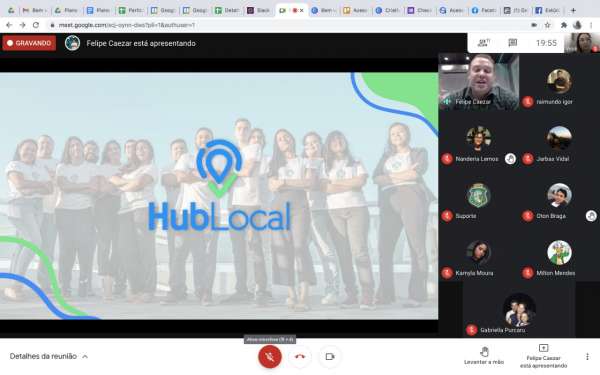Click raimundo igor's avatar
The image size is (600, 375).
[559, 81]
